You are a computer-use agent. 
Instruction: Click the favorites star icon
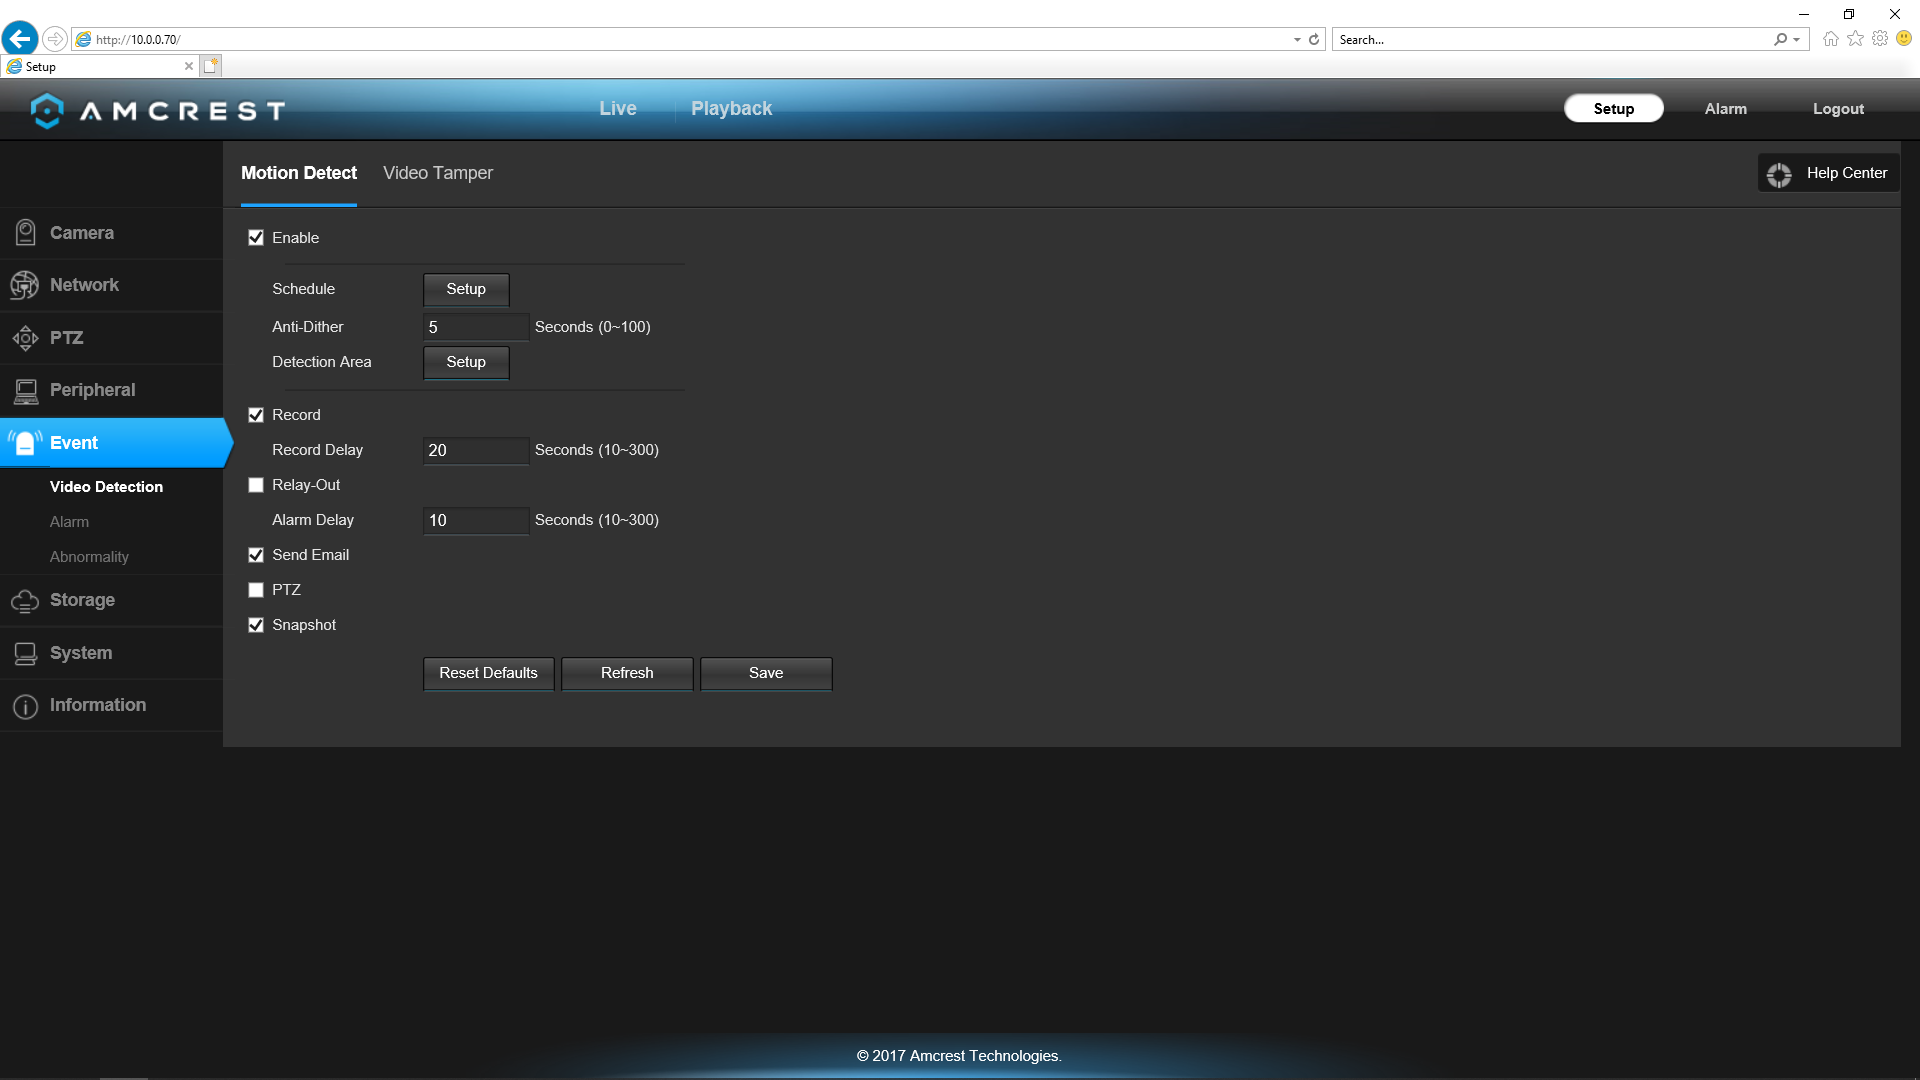click(1856, 39)
